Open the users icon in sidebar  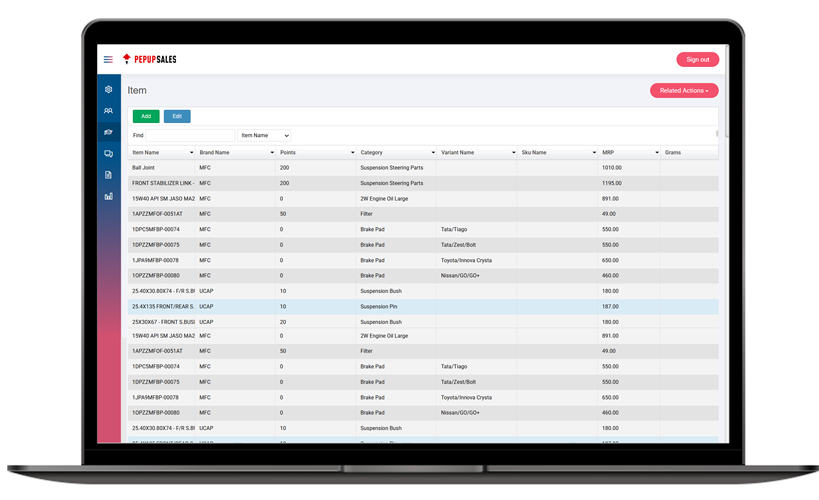point(108,111)
